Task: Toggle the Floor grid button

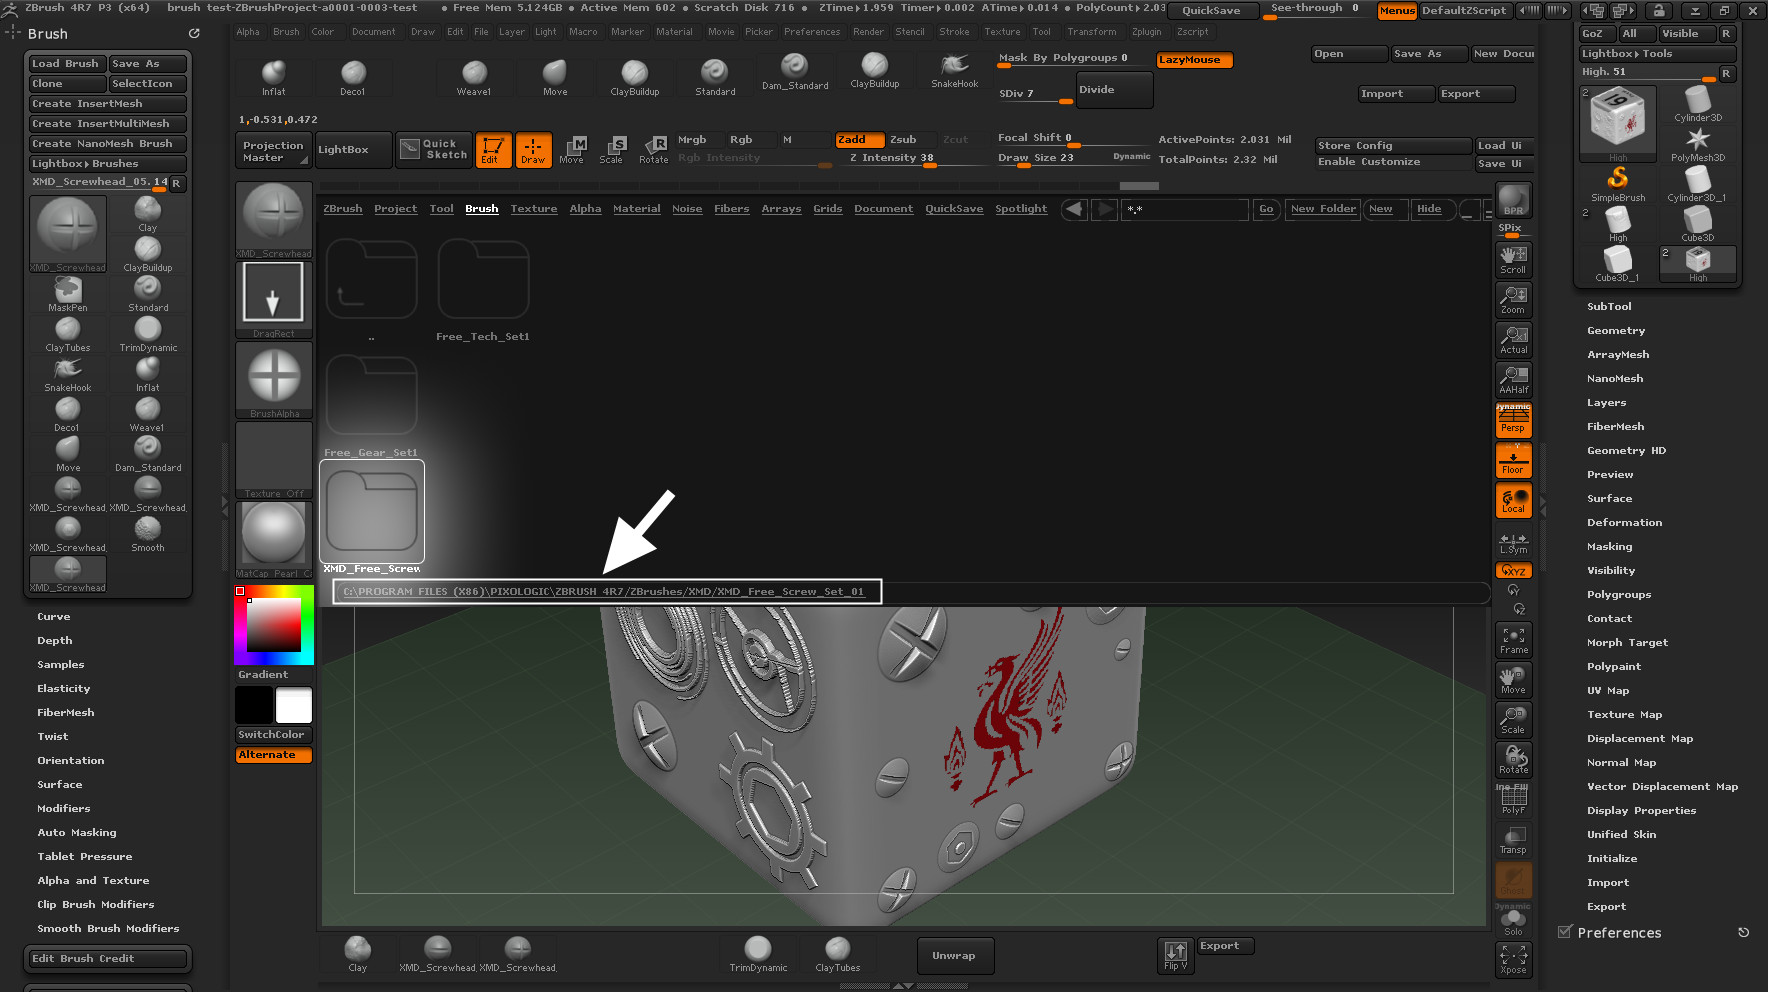Action: pyautogui.click(x=1513, y=461)
